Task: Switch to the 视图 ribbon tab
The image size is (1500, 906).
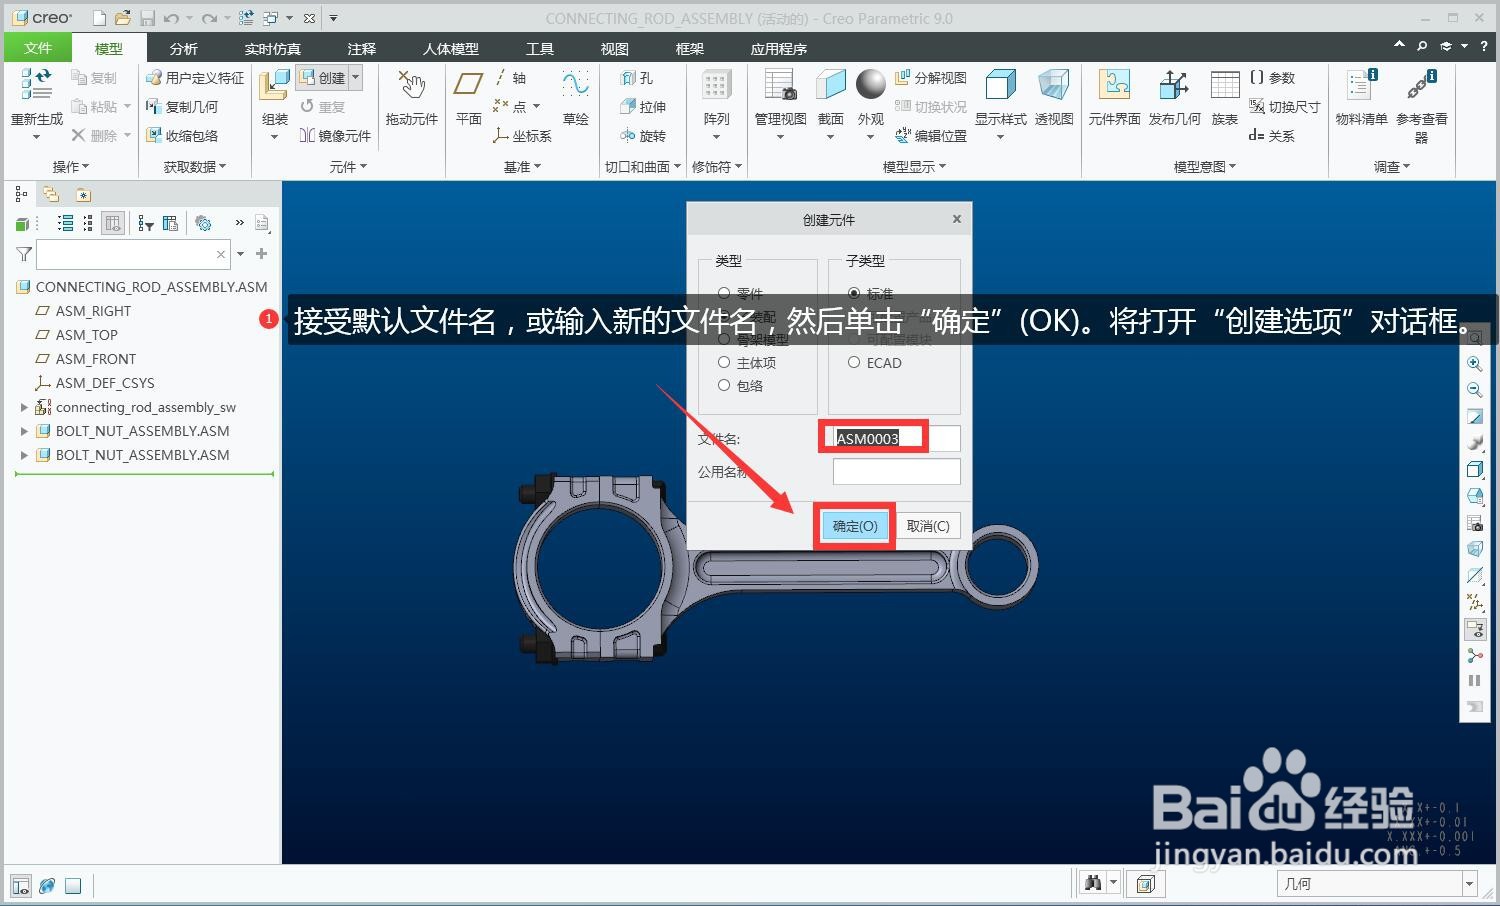Action: [614, 48]
